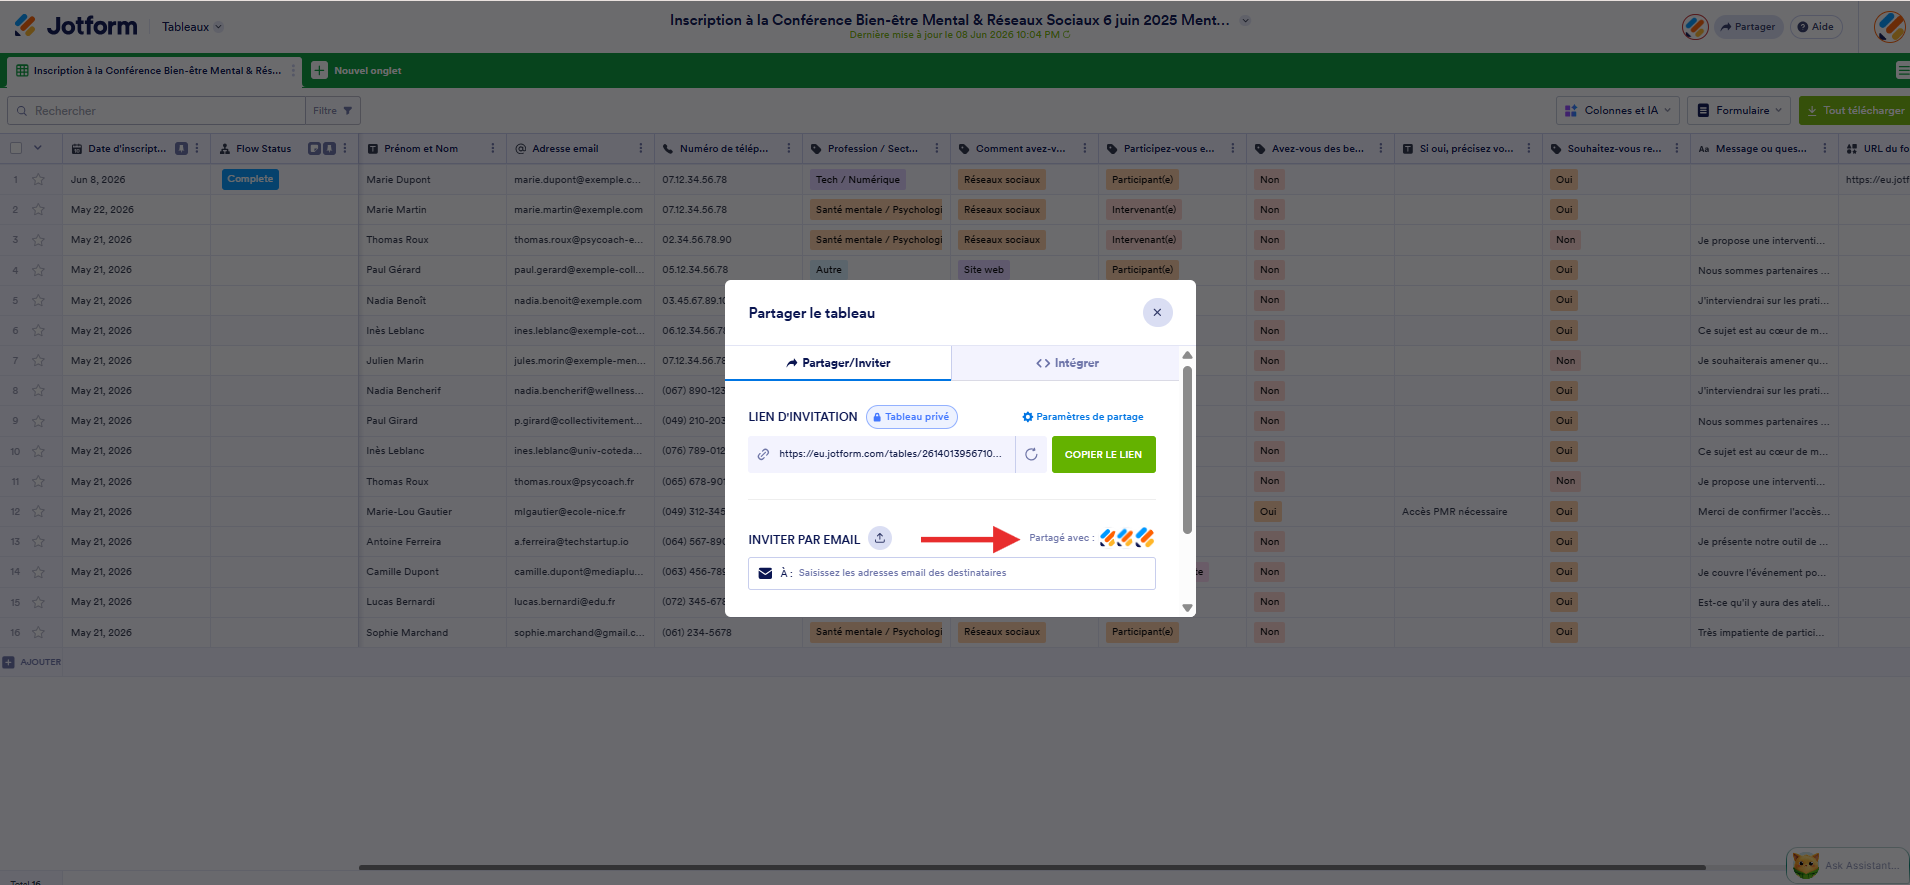Click the Tech / Numérique tag in row 1

pyautogui.click(x=857, y=180)
